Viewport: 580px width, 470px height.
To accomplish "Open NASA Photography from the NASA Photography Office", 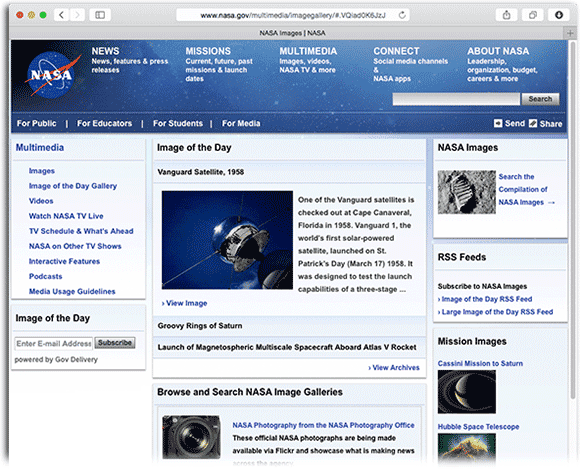I will [x=323, y=425].
